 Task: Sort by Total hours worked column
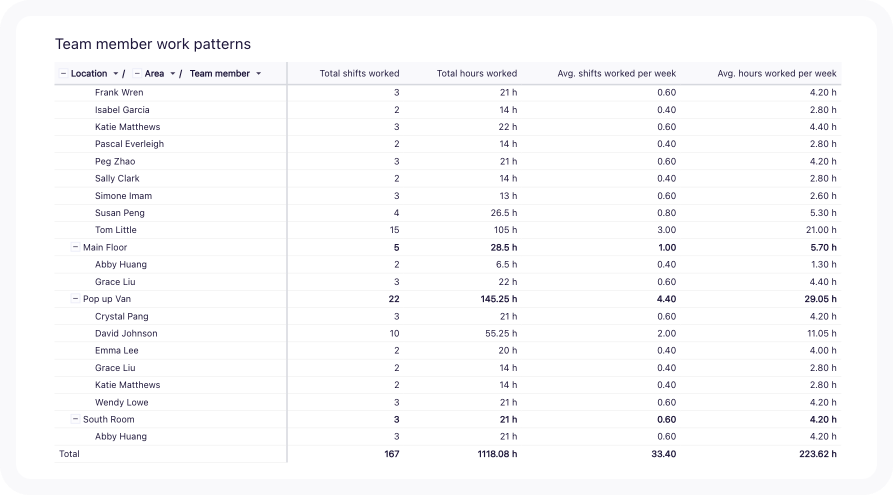[x=477, y=73]
